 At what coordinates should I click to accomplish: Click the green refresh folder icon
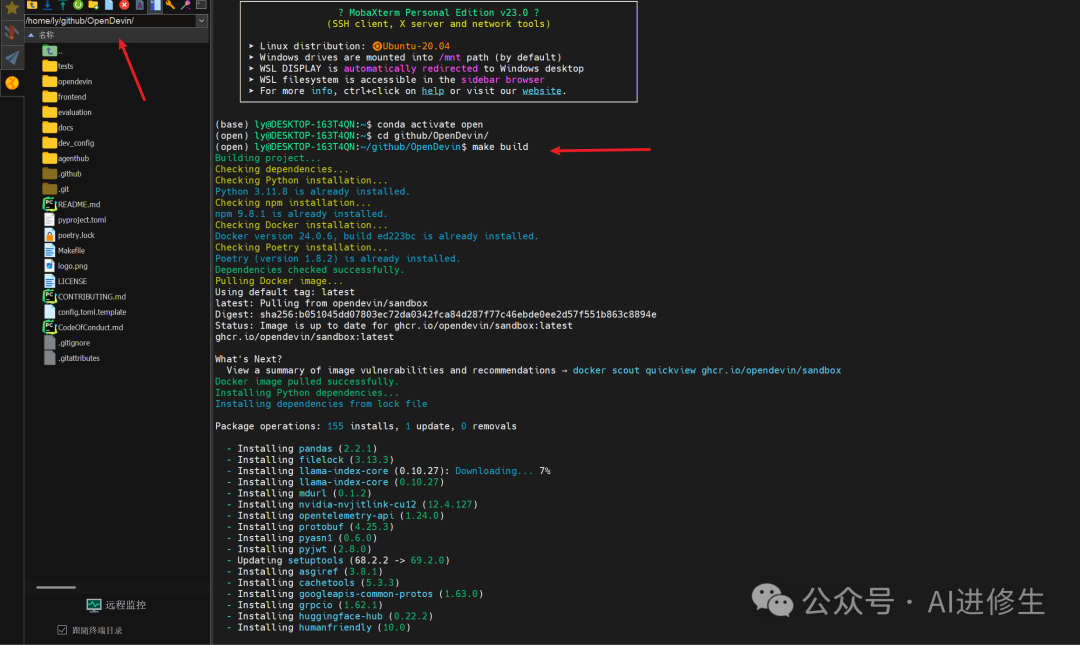(x=78, y=5)
